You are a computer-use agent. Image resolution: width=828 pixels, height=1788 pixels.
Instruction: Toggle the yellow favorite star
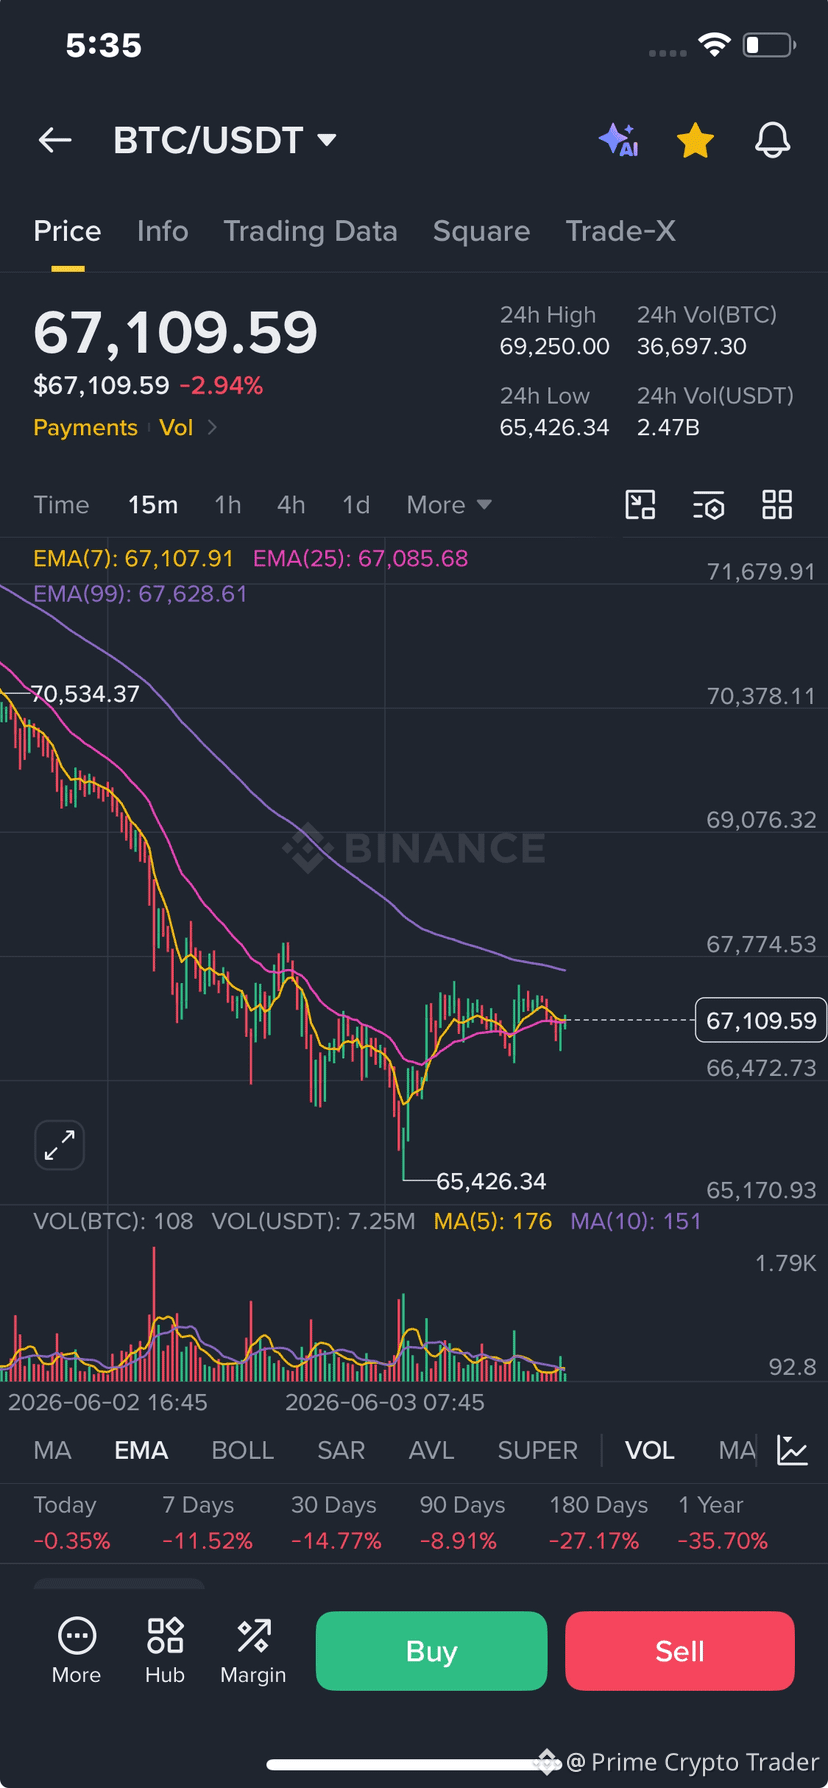[x=695, y=141]
